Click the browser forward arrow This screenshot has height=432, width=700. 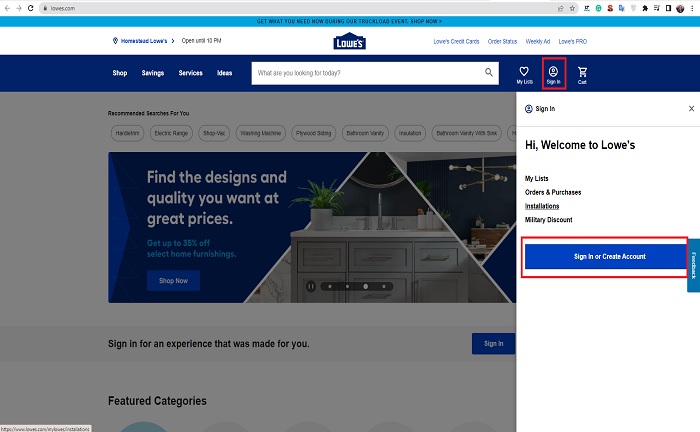(19, 8)
